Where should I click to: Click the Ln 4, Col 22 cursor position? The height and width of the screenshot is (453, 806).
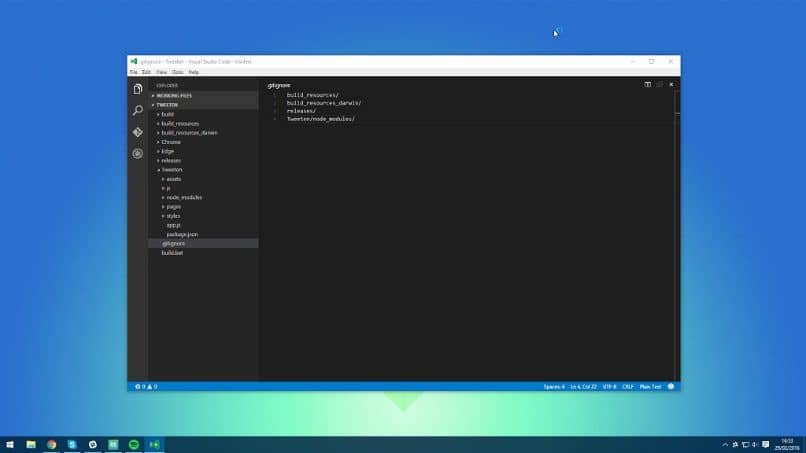coord(583,387)
